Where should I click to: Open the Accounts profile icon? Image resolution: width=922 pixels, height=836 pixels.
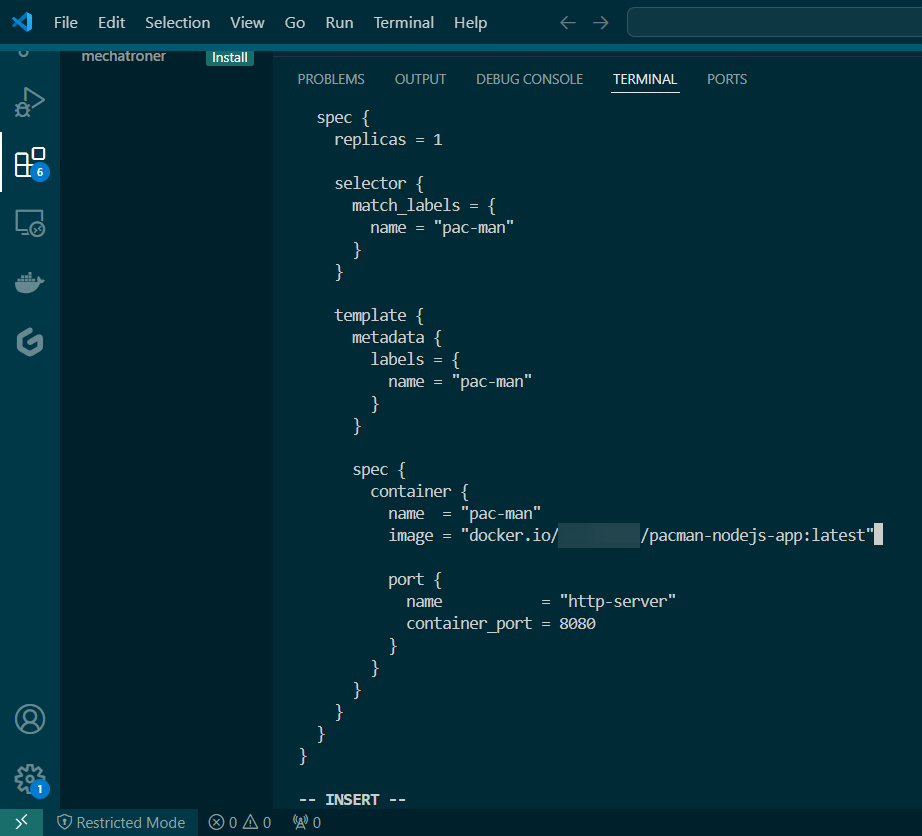click(x=29, y=719)
